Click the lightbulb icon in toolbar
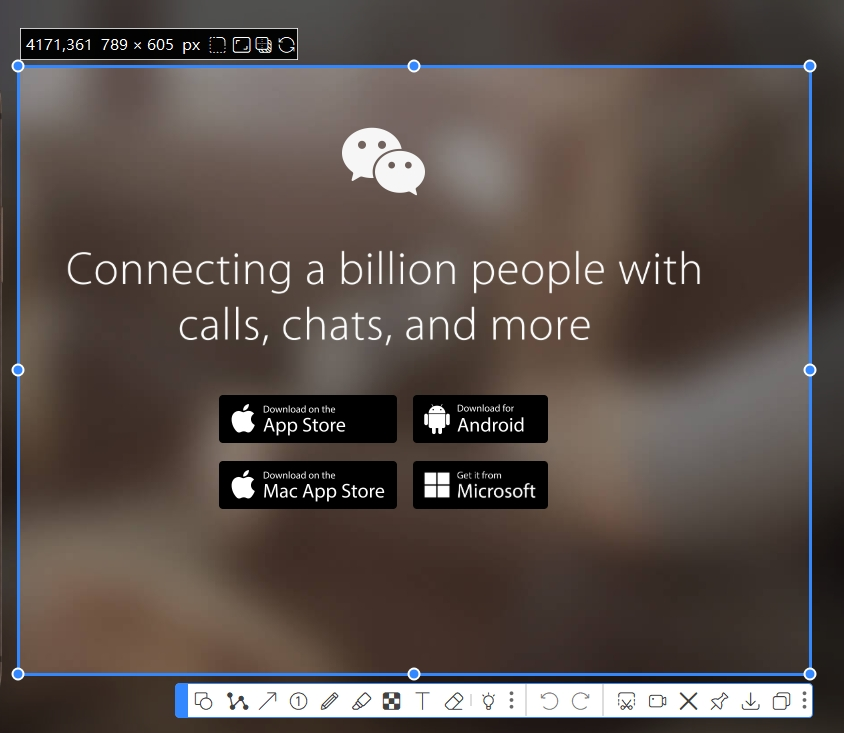This screenshot has height=733, width=844. pos(488,701)
